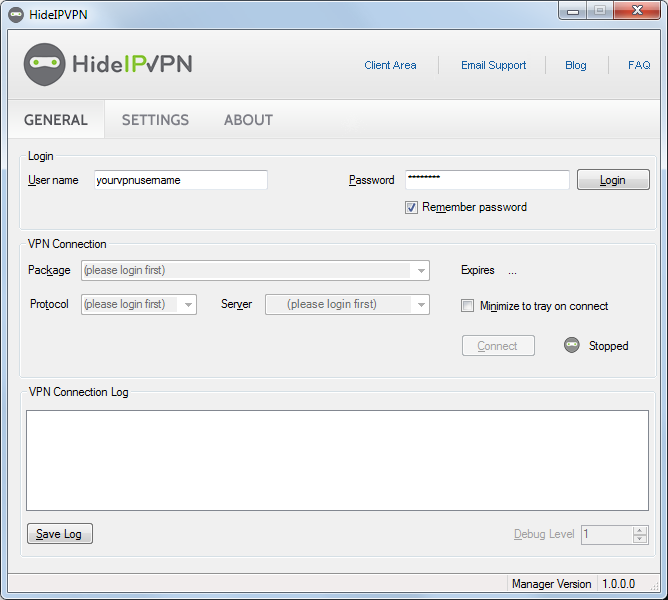Click the Debug Level value field
This screenshot has width=668, height=600.
click(607, 534)
